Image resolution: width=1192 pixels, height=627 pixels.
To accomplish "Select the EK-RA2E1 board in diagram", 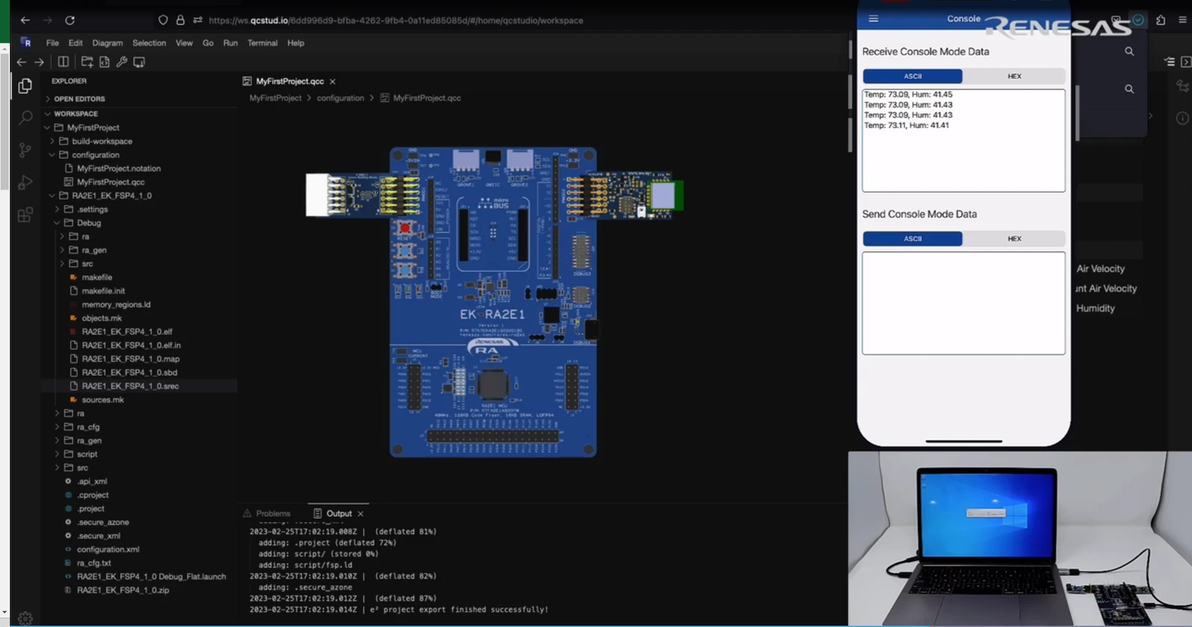I will (493, 302).
